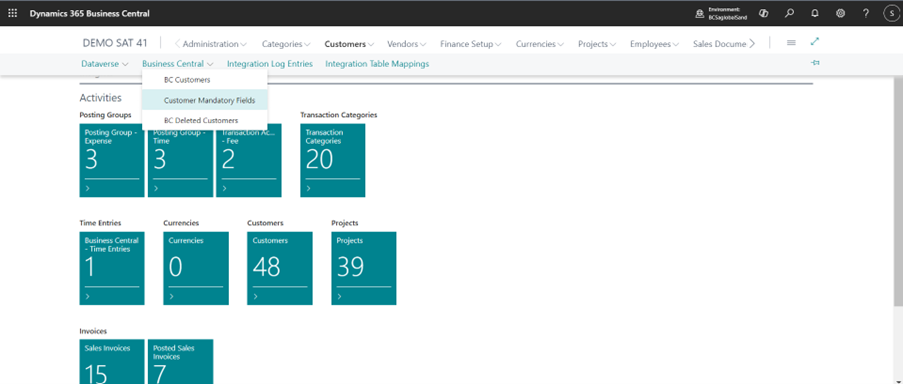The width and height of the screenshot is (903, 384).
Task: Click the Time Entries group label
Action: (100, 223)
